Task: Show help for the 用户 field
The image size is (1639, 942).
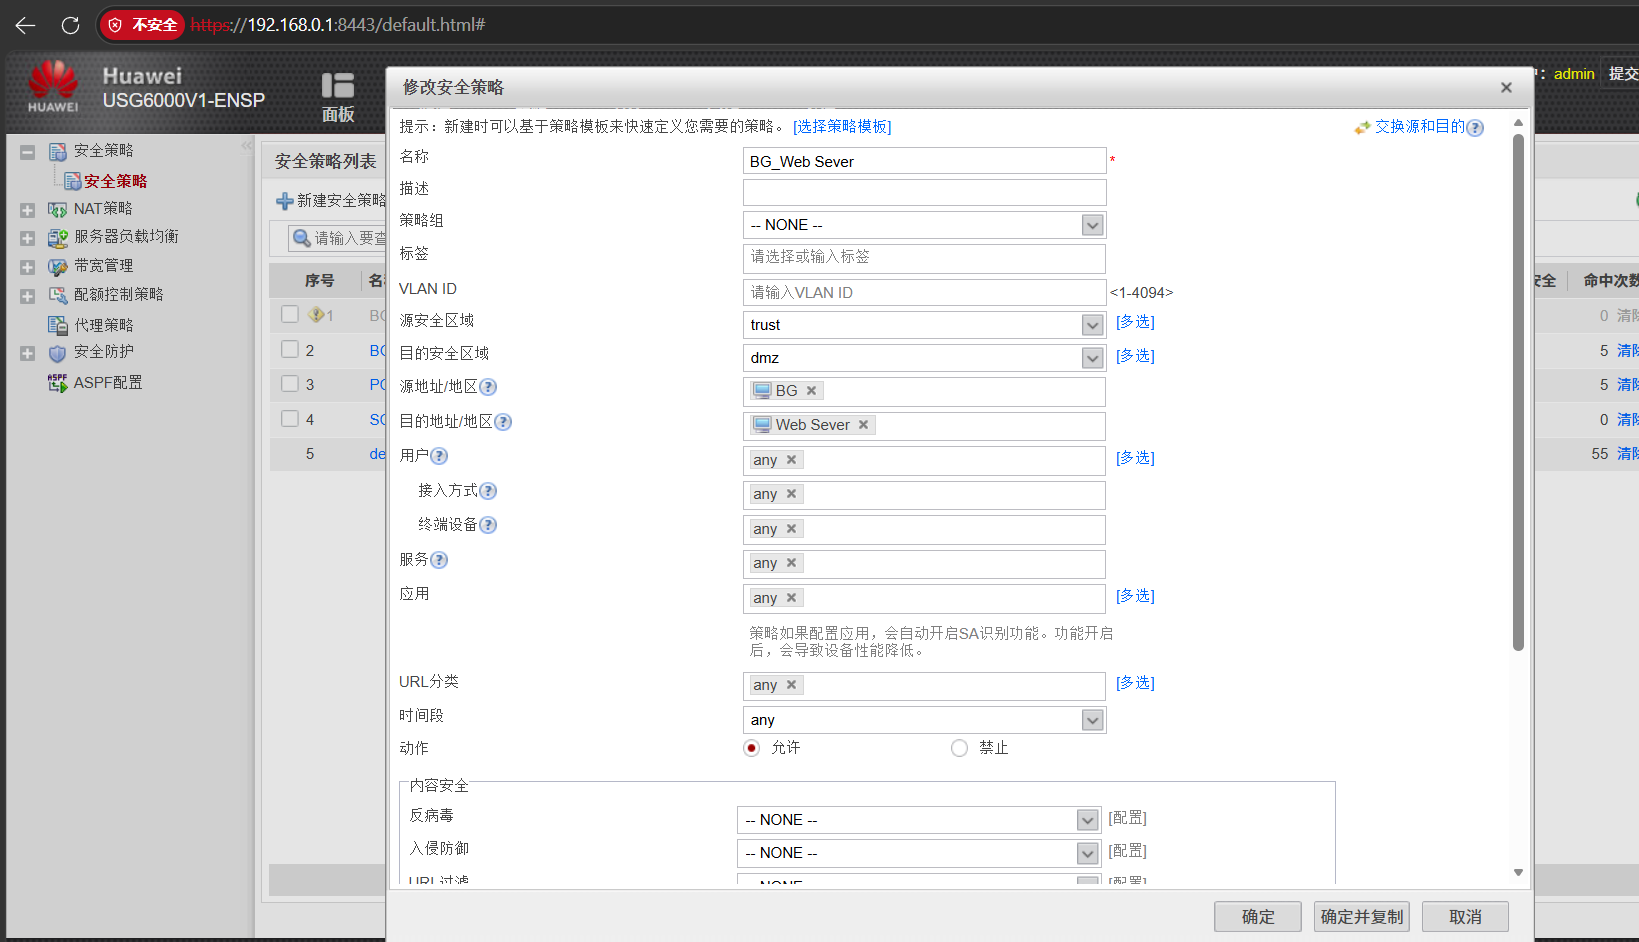Action: (x=439, y=456)
